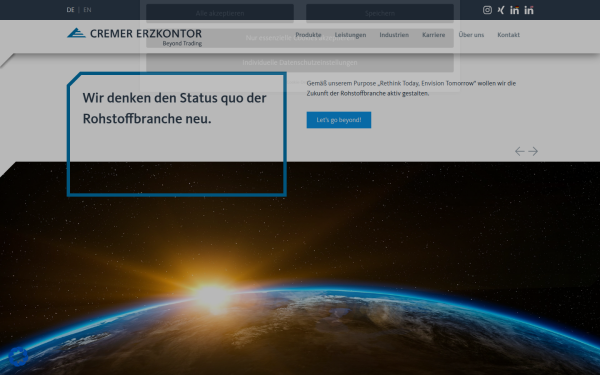Open the Kontakt menu
The height and width of the screenshot is (375, 600).
click(x=509, y=35)
